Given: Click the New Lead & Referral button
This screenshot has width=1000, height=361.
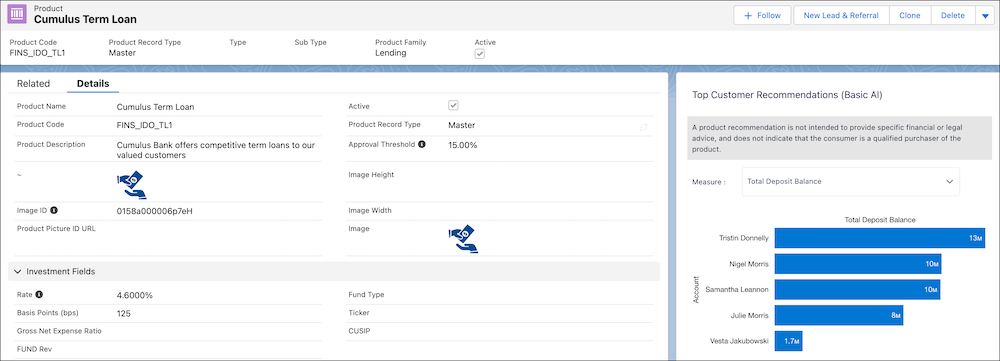Looking at the screenshot, I should (841, 15).
